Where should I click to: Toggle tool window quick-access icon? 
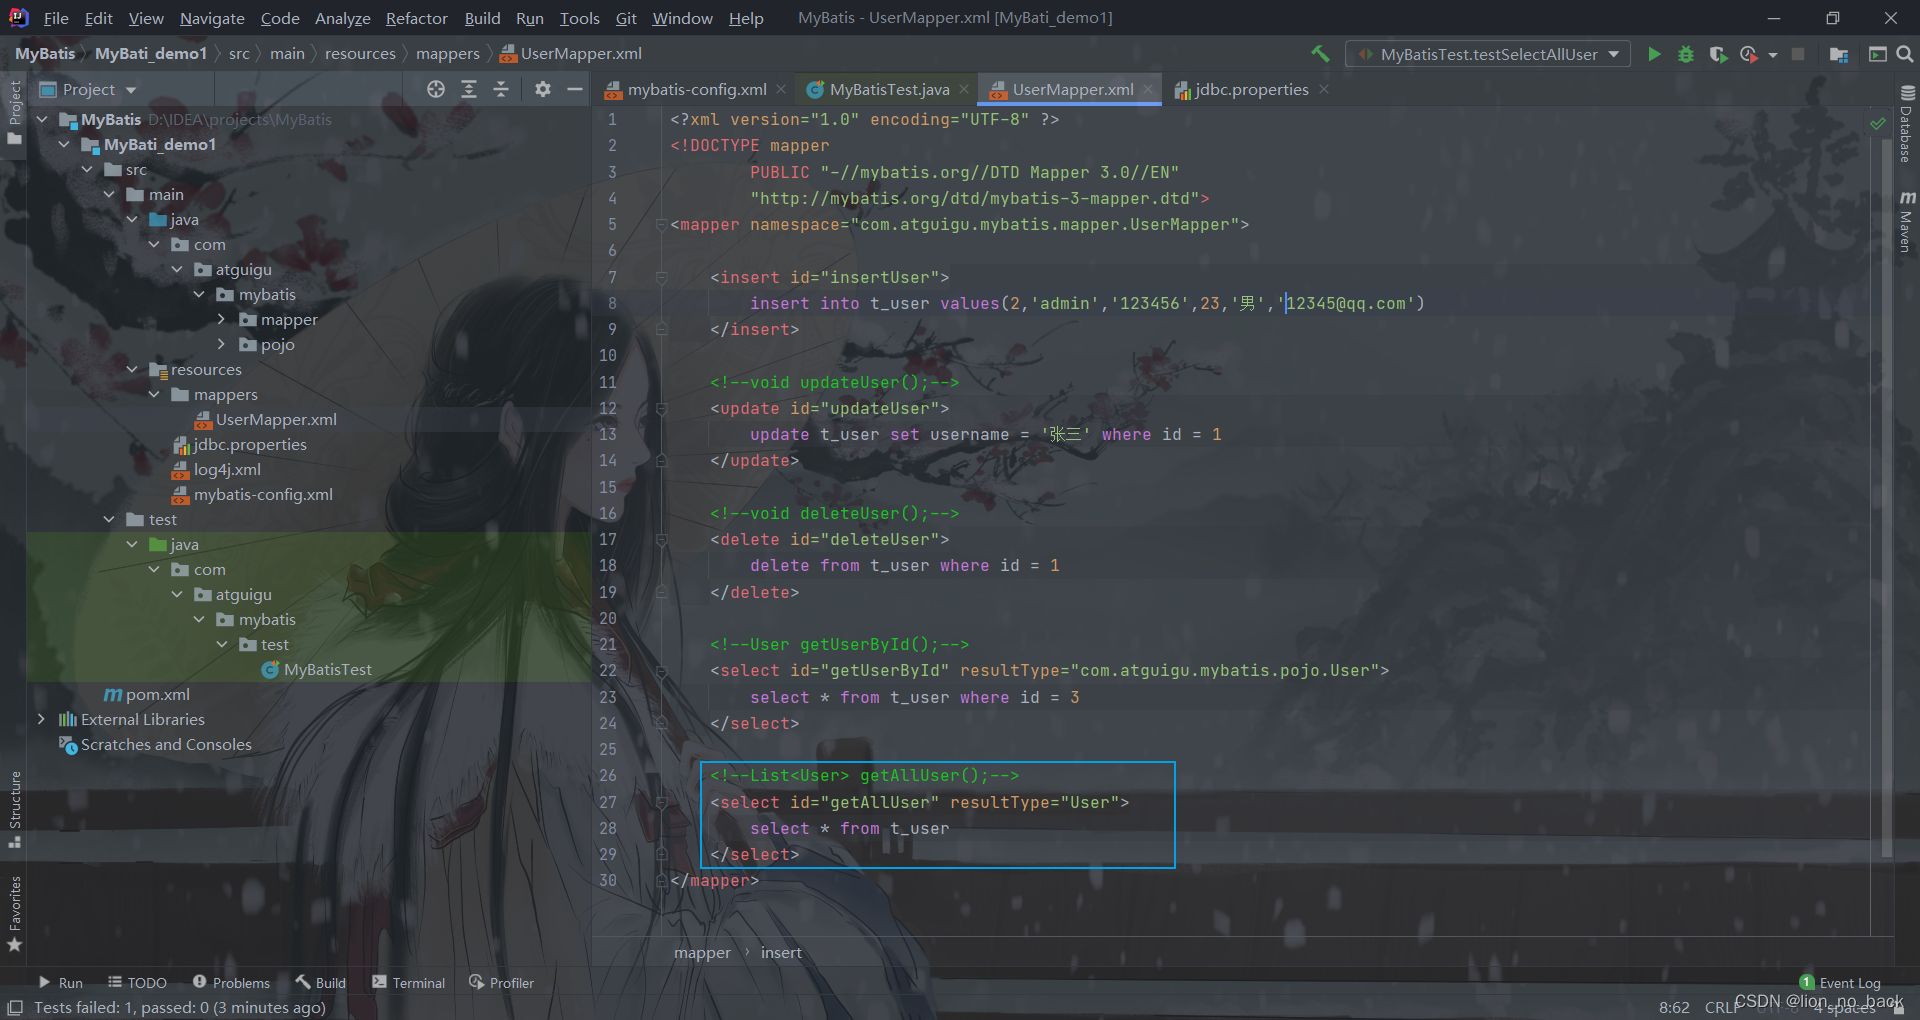[x=15, y=1008]
